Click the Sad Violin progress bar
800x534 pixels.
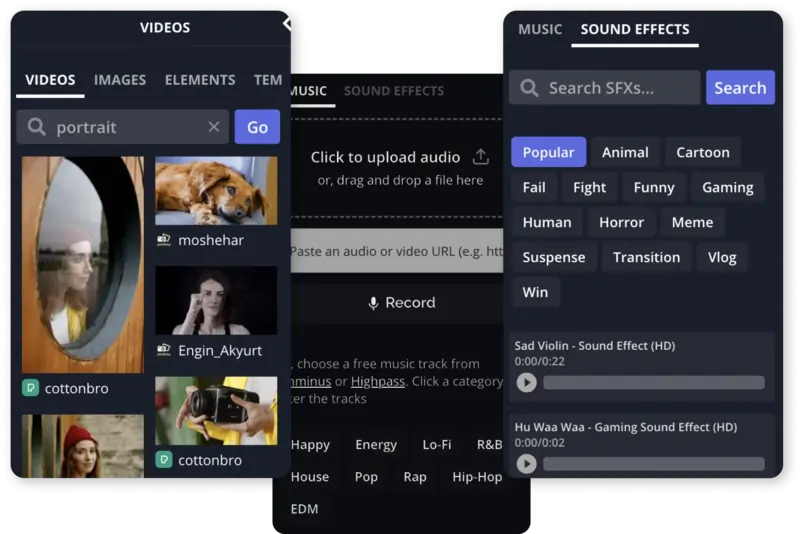(653, 383)
